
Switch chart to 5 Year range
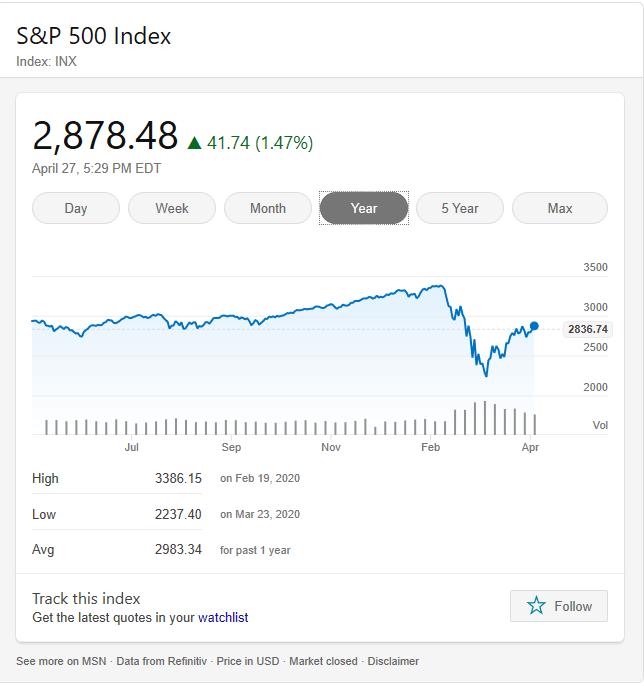[x=460, y=208]
